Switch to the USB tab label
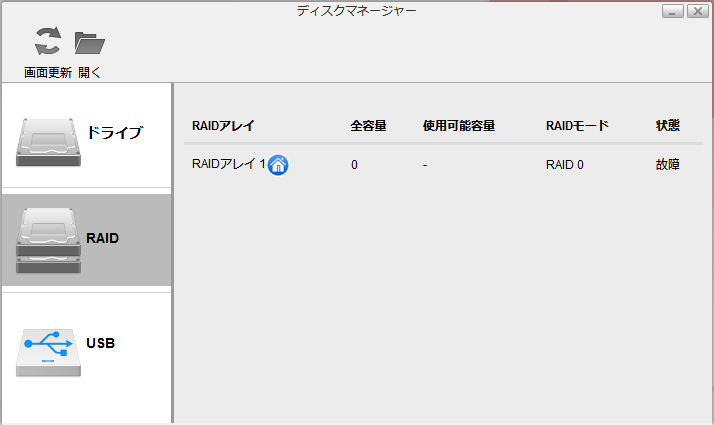 click(101, 343)
